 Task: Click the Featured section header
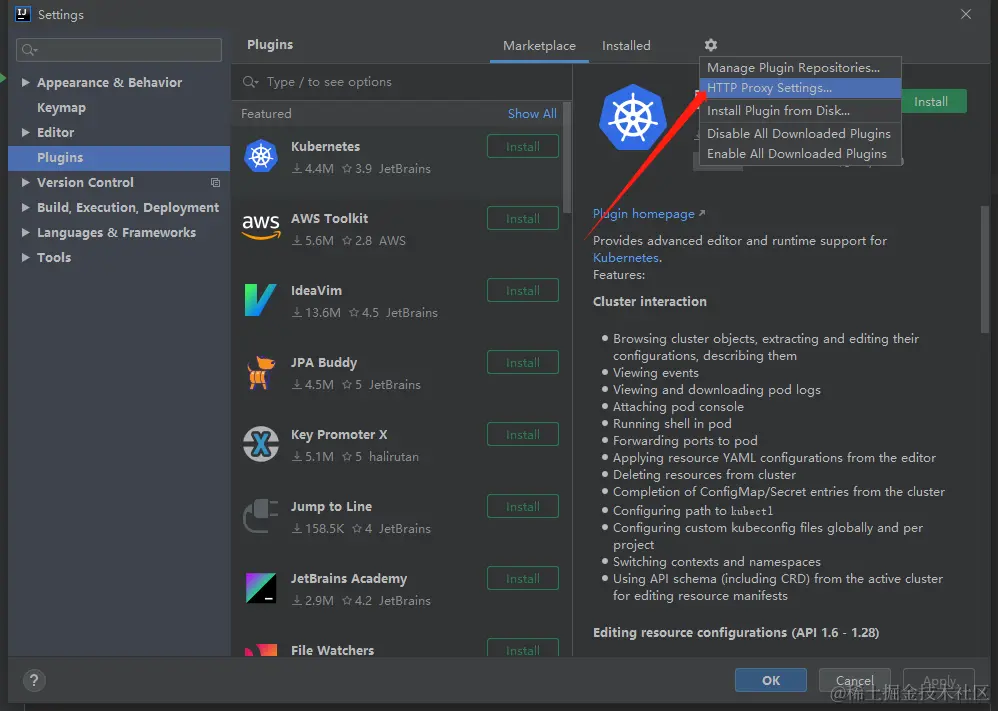coord(266,114)
